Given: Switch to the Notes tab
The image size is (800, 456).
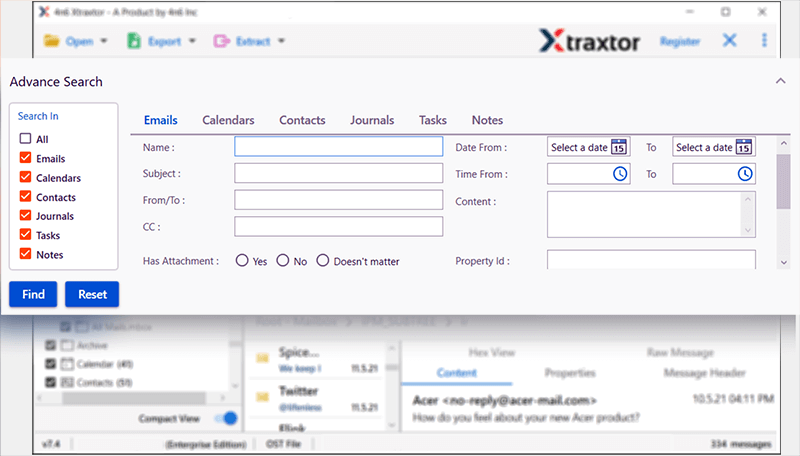Looking at the screenshot, I should 487,120.
